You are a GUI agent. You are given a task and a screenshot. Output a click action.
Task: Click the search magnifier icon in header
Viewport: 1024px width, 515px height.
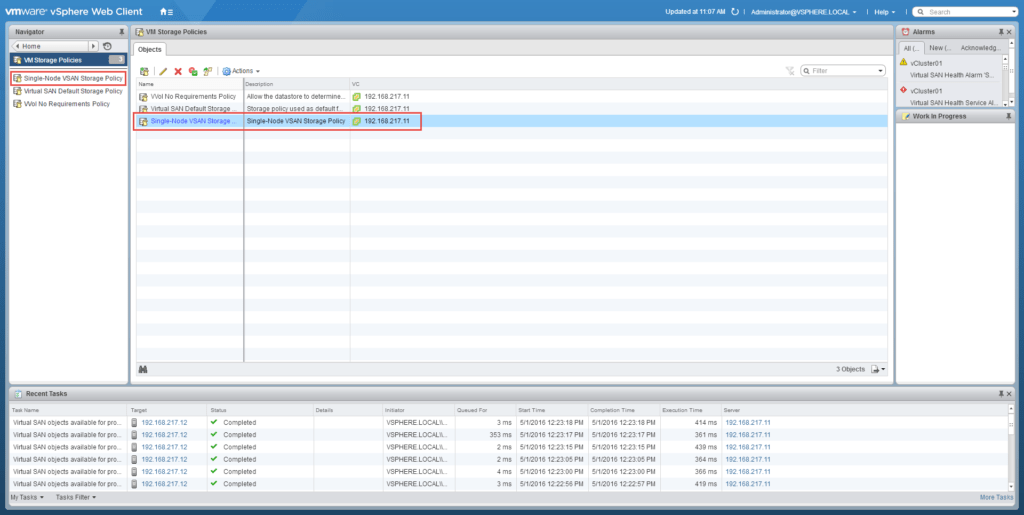pos(920,12)
